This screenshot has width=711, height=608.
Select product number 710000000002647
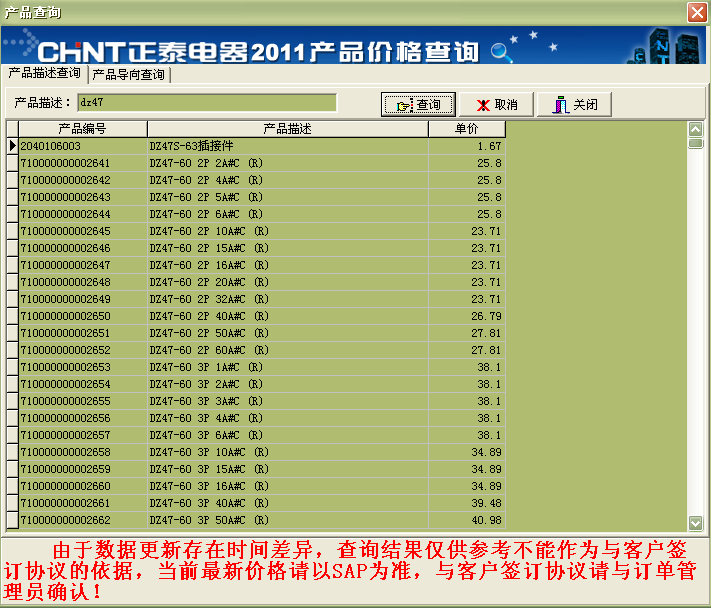[x=83, y=265]
